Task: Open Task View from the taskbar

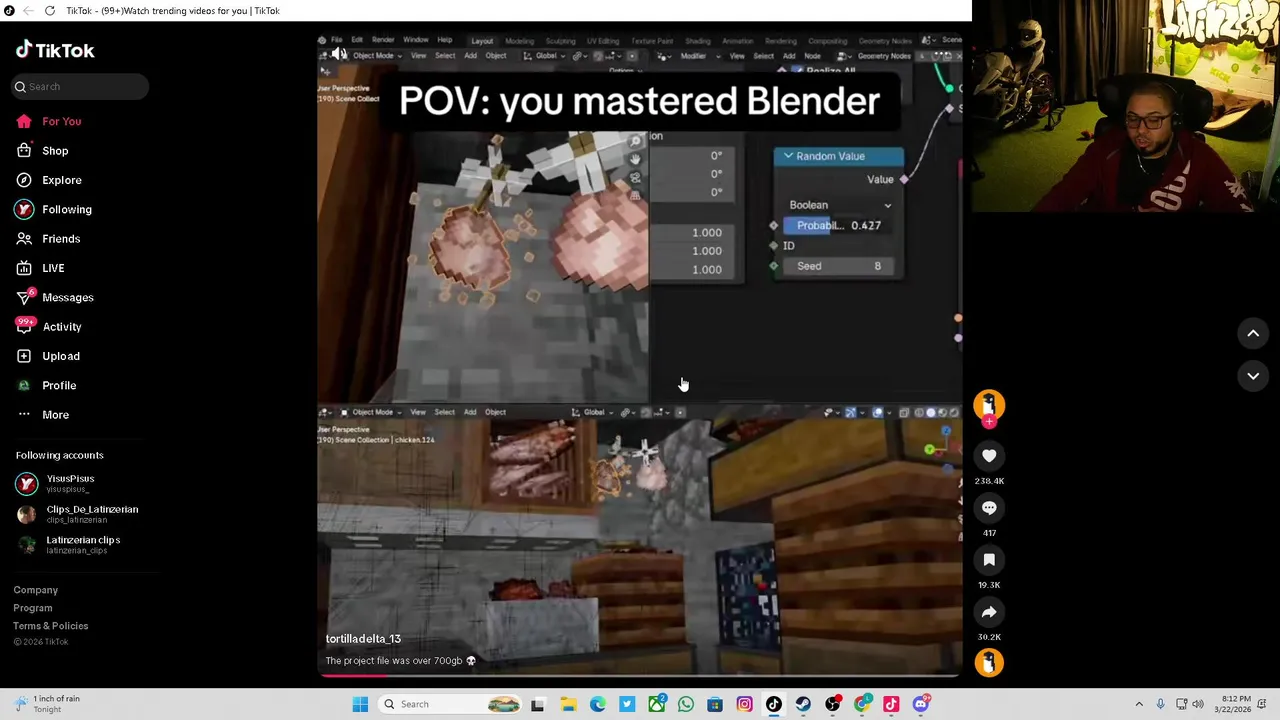Action: pyautogui.click(x=537, y=704)
